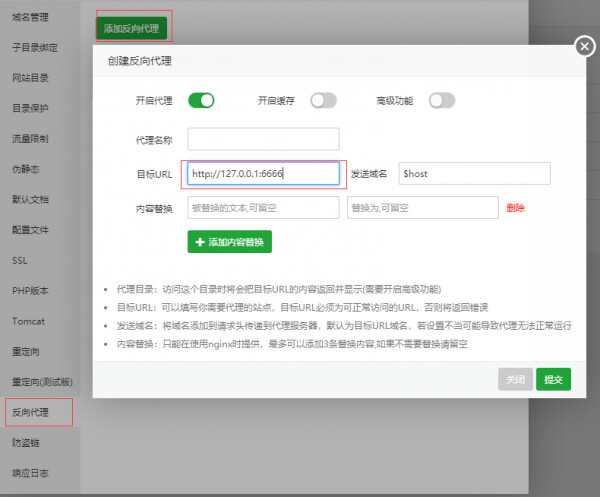Switch to the SSL sidebar tab
Image resolution: width=600 pixels, height=497 pixels.
point(20,260)
